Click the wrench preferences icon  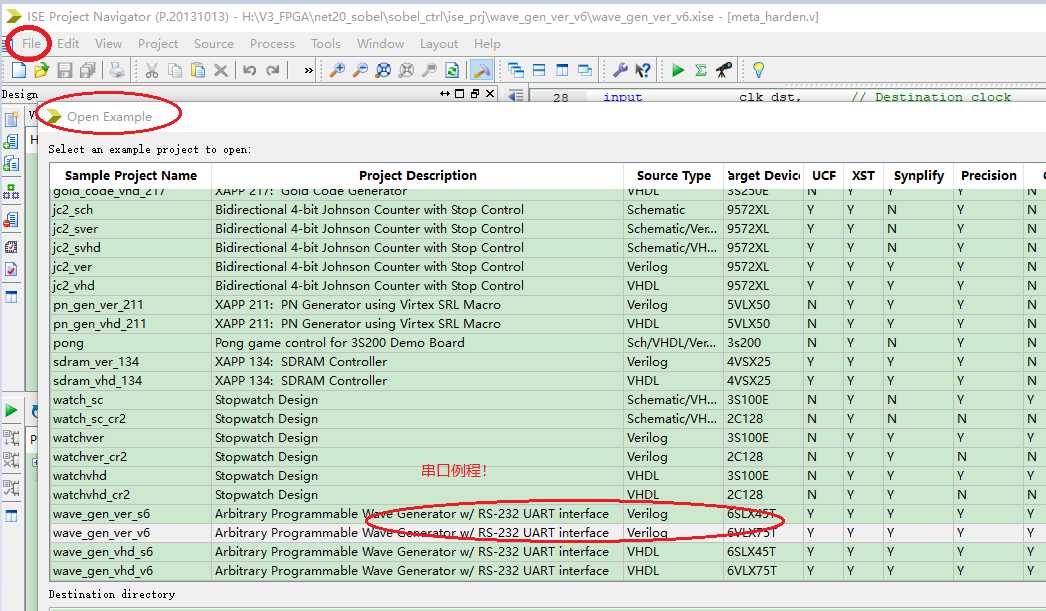click(x=620, y=70)
